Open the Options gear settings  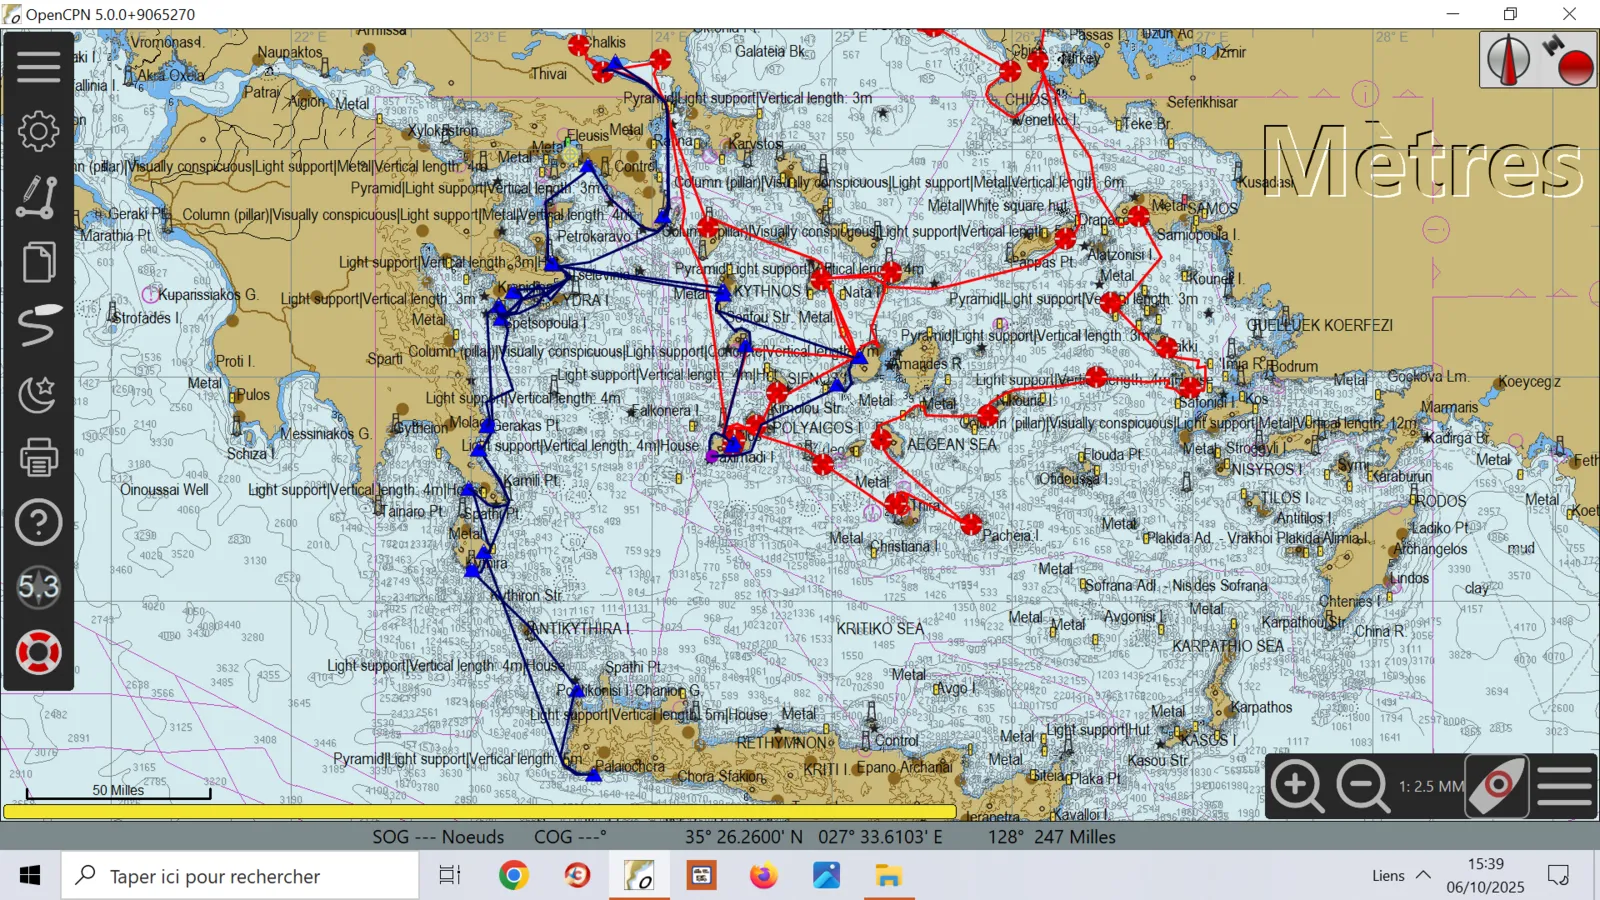coord(38,131)
